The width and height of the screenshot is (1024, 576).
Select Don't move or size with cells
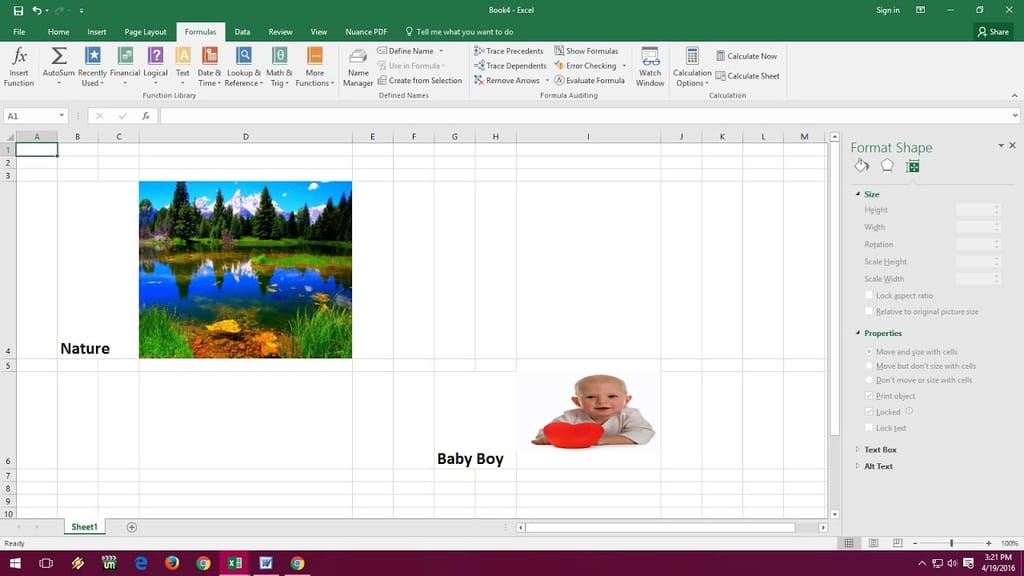tap(869, 380)
